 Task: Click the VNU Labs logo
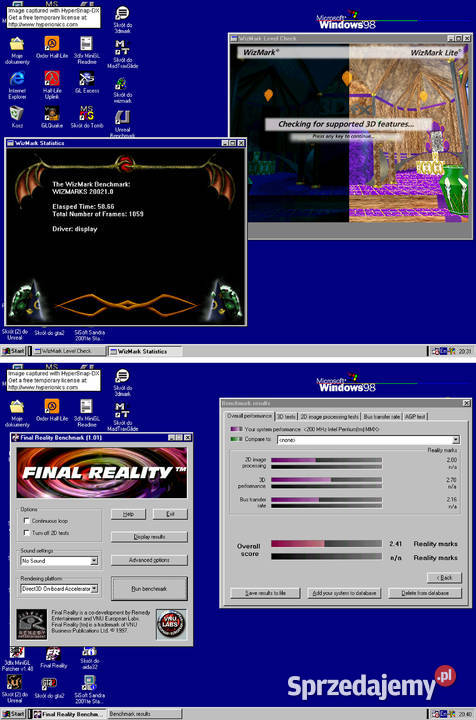point(171,624)
